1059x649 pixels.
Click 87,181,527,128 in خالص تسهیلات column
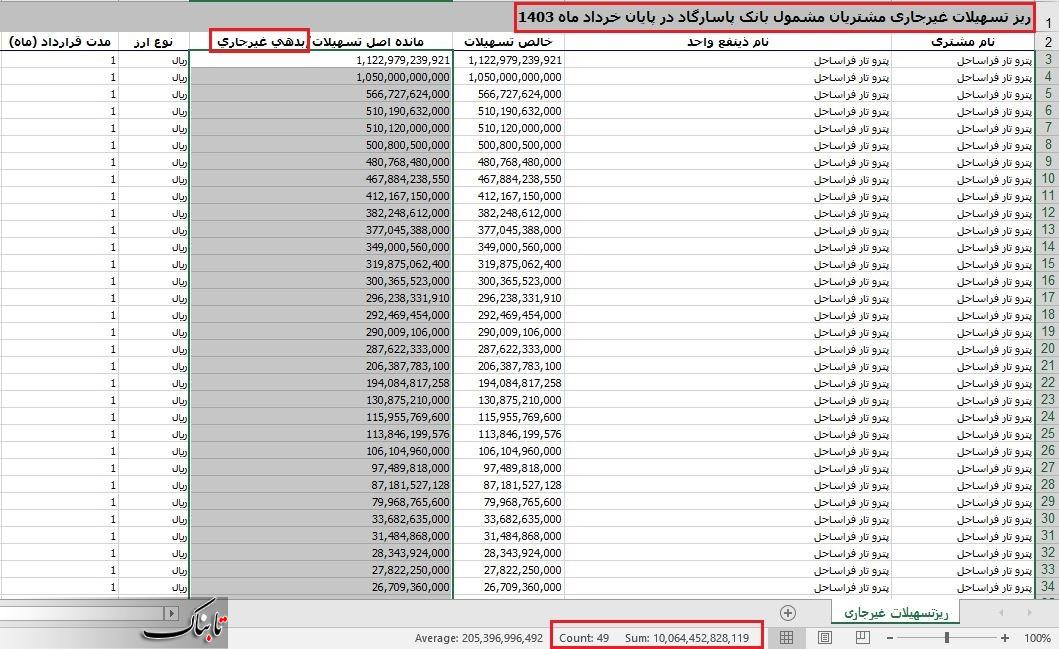(509, 485)
